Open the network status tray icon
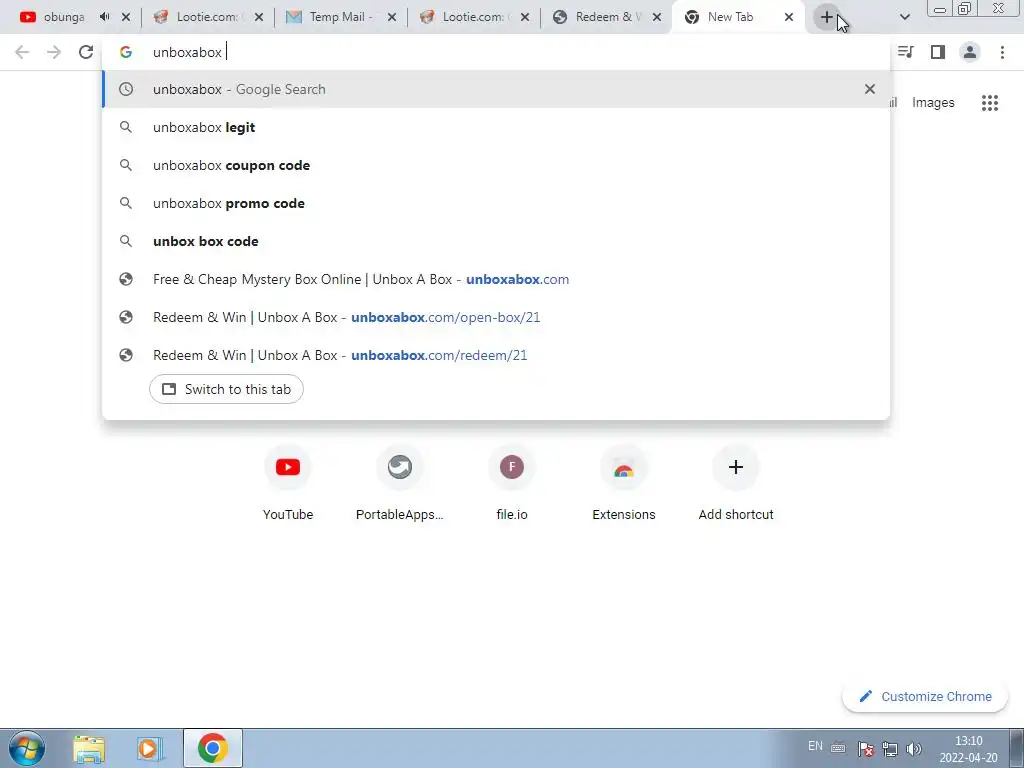The height and width of the screenshot is (768, 1024). 889,749
